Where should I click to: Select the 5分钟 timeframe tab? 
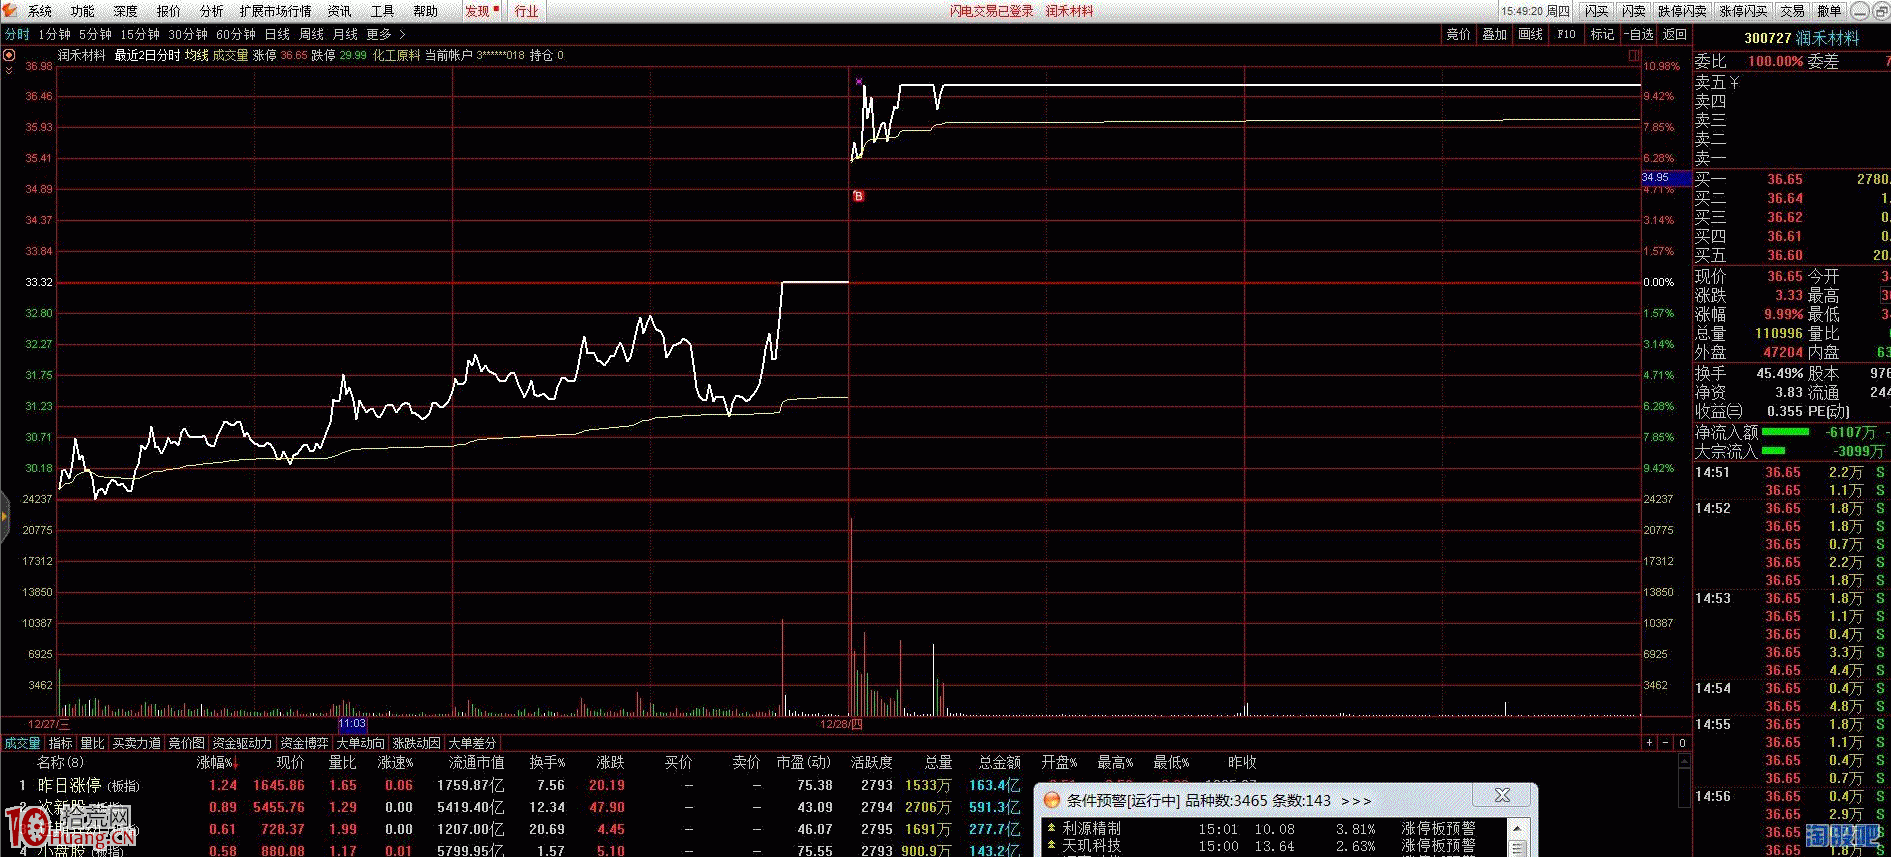(x=95, y=34)
